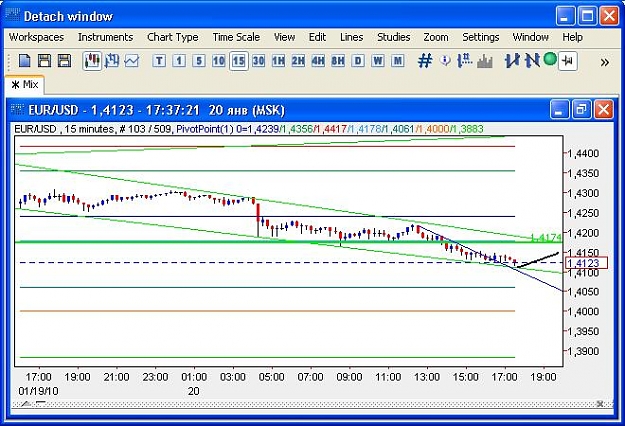Click the first save disk icon
This screenshot has width=625, height=426.
[x=44, y=61]
